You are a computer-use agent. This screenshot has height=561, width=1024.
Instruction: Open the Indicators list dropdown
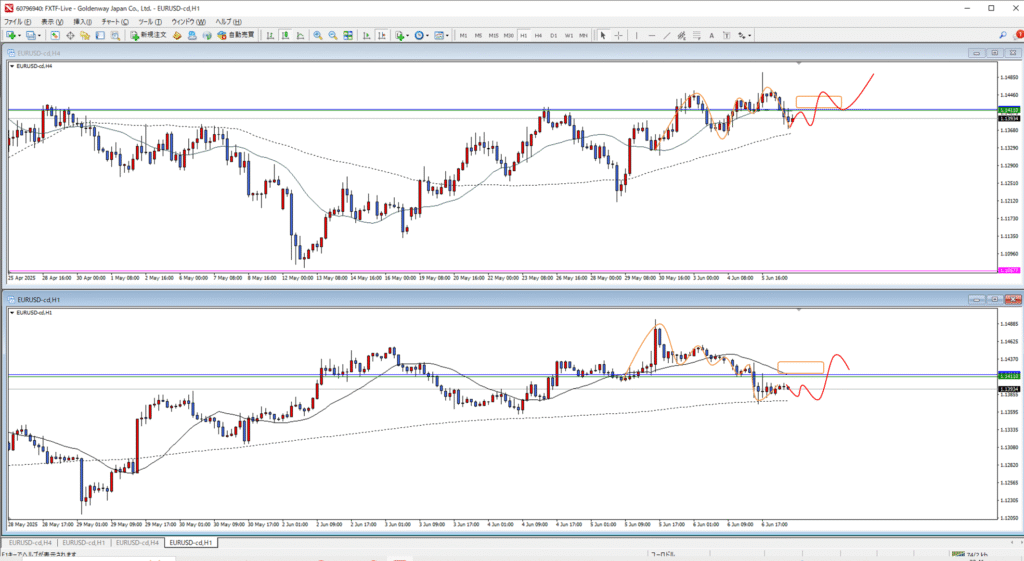click(x=402, y=35)
